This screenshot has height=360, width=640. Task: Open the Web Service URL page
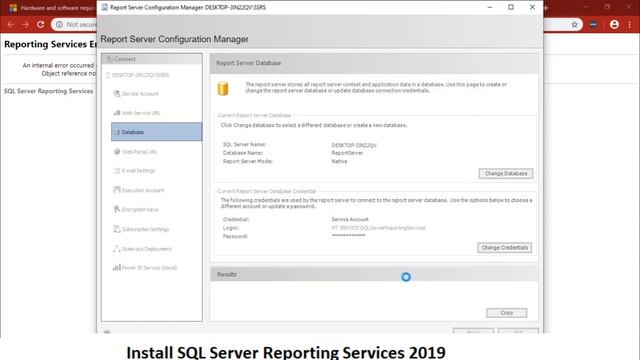tap(137, 113)
